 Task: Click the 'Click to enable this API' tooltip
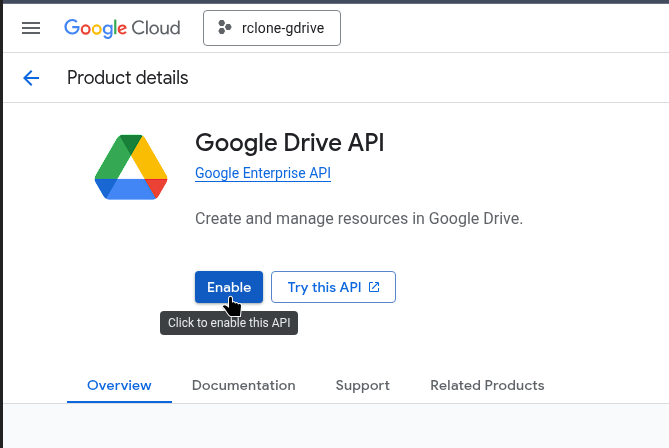pyautogui.click(x=229, y=323)
